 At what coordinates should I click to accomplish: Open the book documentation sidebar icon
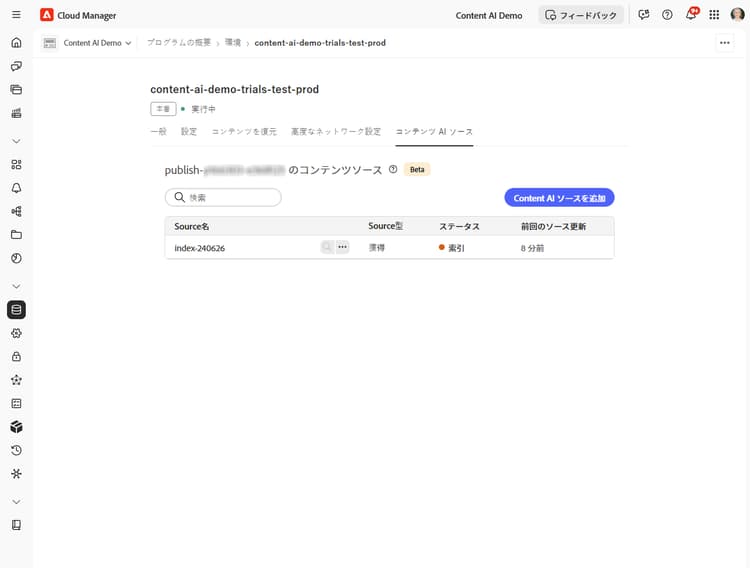click(x=16, y=525)
